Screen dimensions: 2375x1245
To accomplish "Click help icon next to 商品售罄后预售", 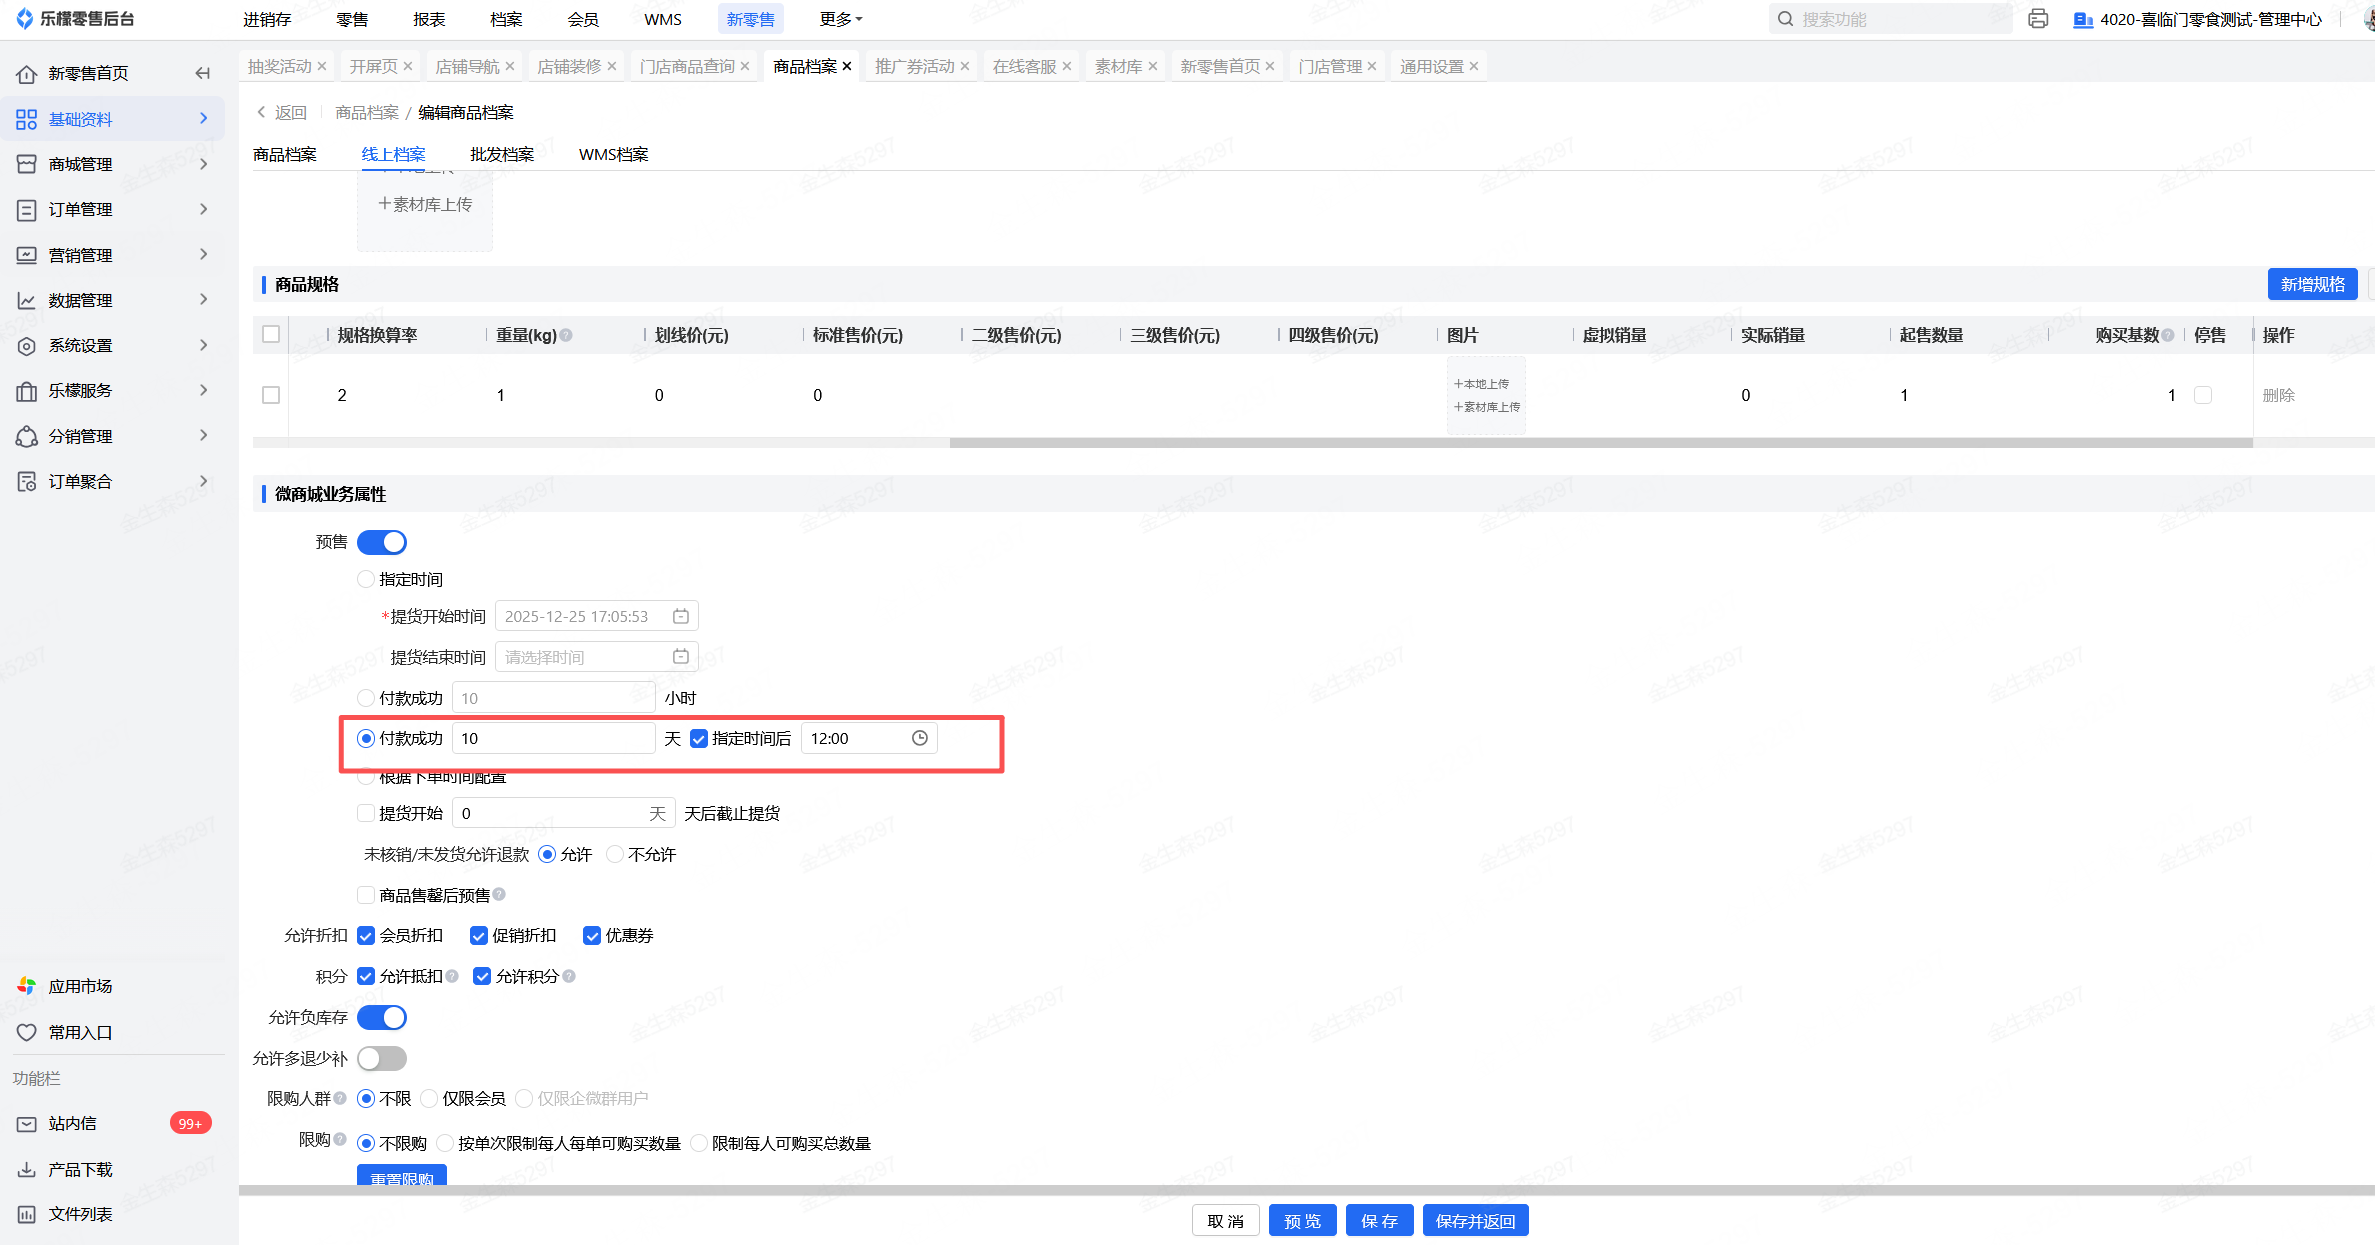I will 499,895.
